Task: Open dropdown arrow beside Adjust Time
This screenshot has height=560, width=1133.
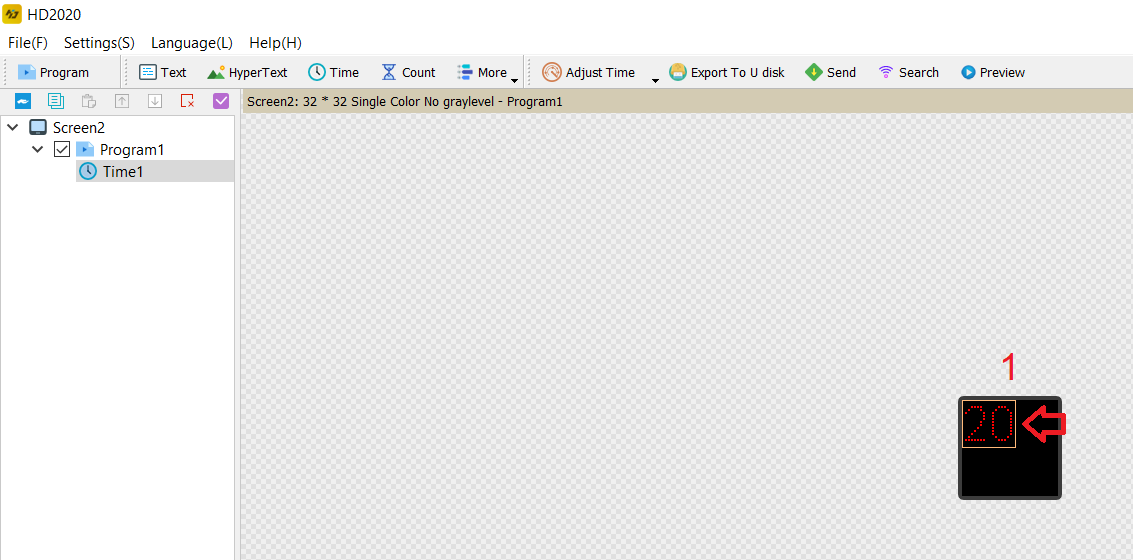Action: point(655,80)
